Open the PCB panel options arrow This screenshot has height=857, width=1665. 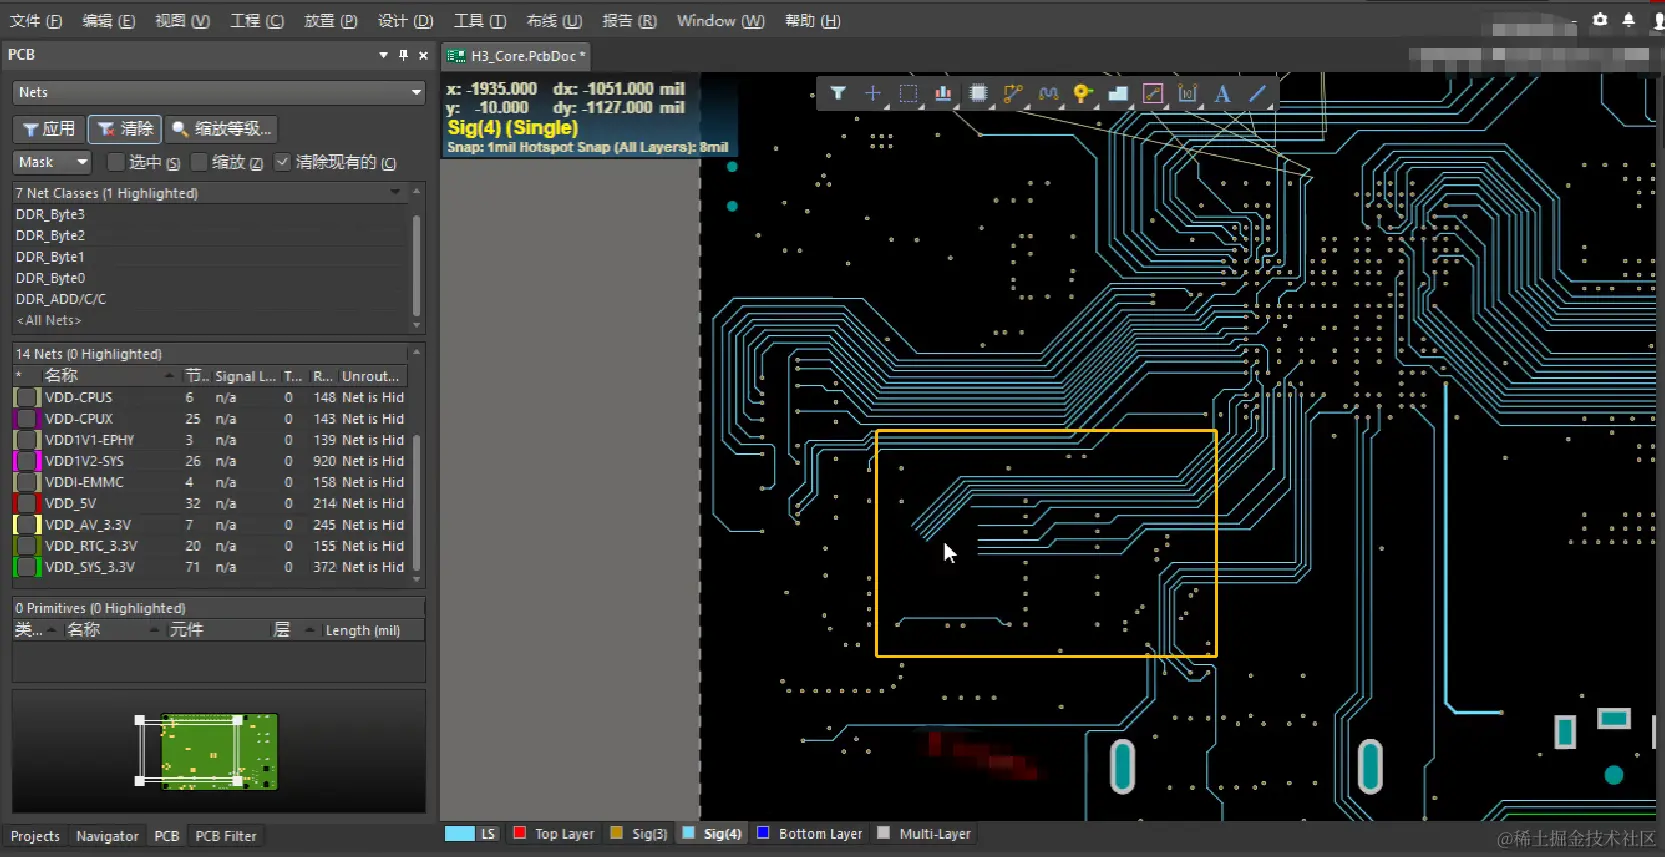pos(383,55)
